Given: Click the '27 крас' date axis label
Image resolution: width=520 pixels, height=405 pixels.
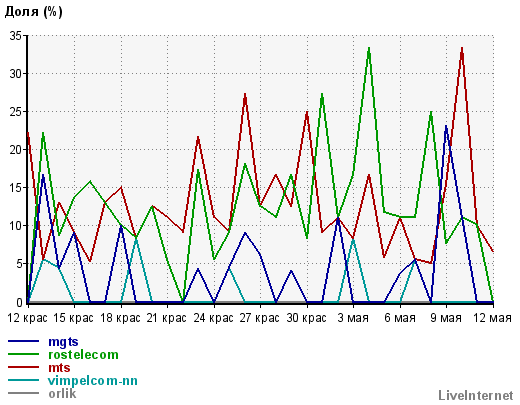Looking at the screenshot, I should pyautogui.click(x=260, y=318).
